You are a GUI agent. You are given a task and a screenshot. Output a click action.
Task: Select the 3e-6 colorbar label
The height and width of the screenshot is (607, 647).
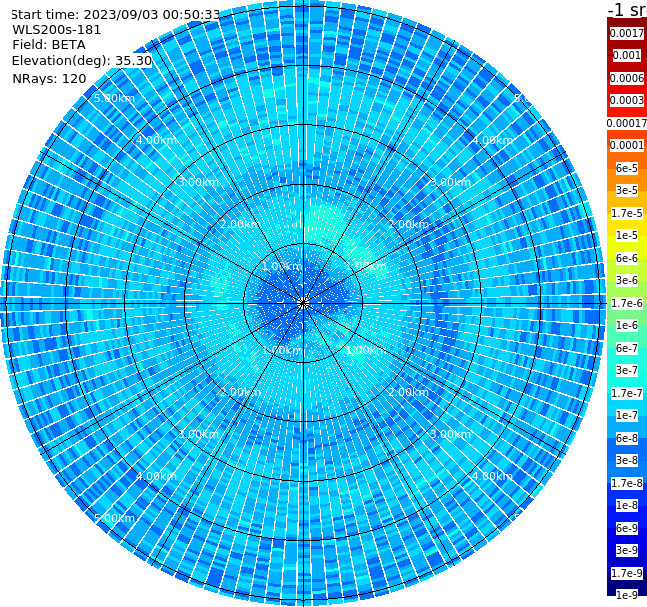[x=627, y=280]
